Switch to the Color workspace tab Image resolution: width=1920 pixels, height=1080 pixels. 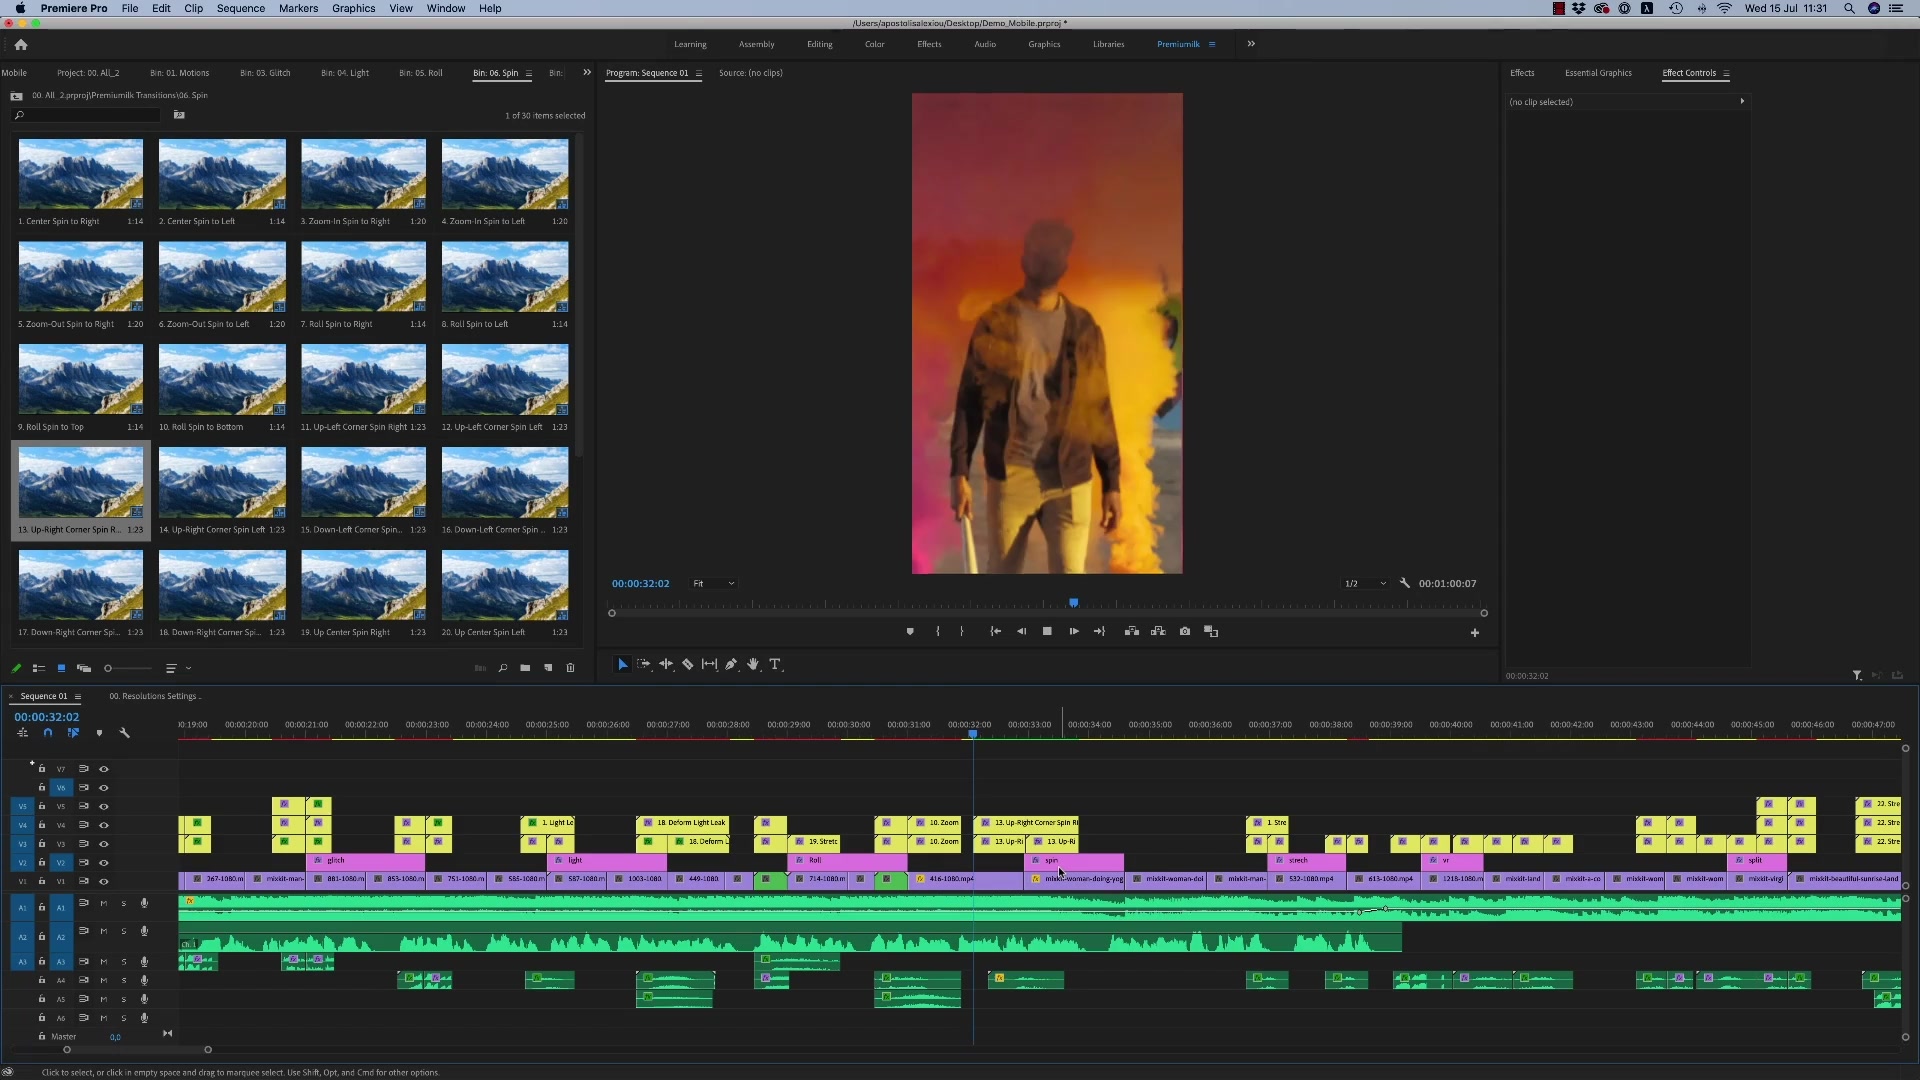(873, 44)
